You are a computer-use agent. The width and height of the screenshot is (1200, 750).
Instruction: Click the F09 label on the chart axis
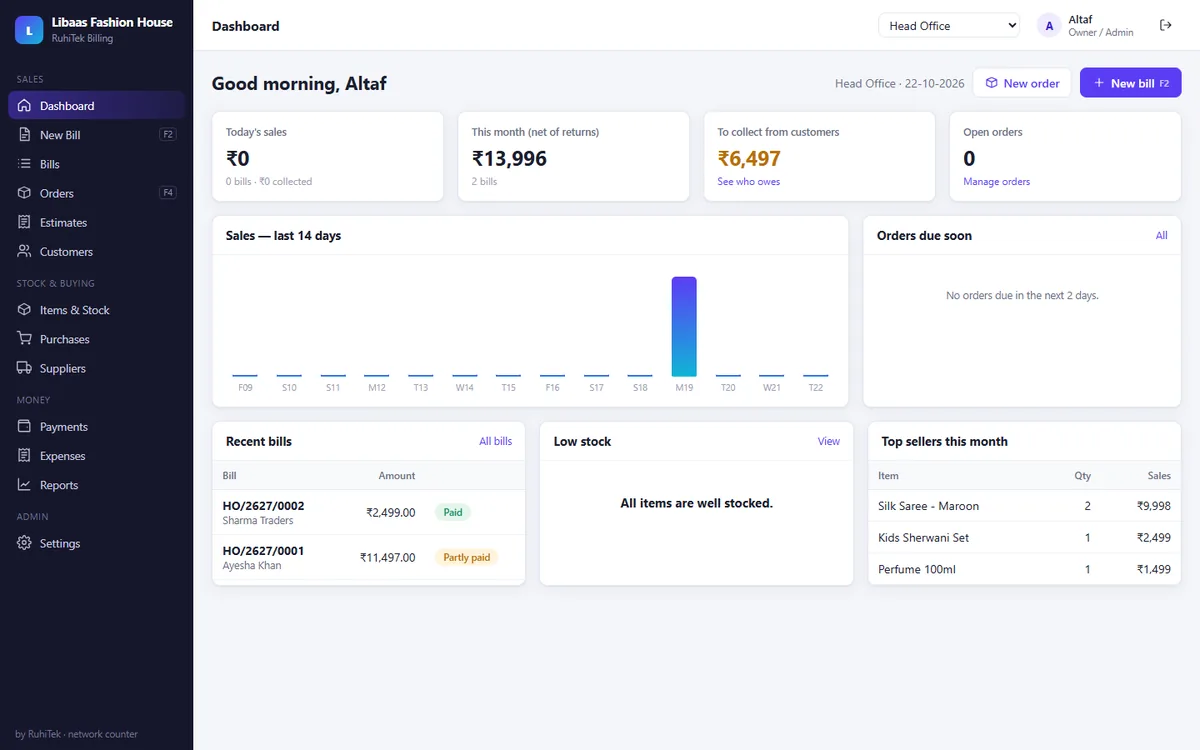click(245, 387)
